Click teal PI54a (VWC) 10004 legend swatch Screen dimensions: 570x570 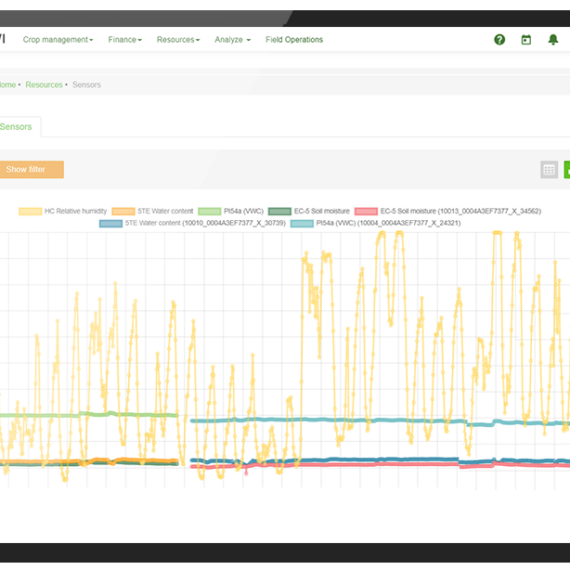point(302,223)
